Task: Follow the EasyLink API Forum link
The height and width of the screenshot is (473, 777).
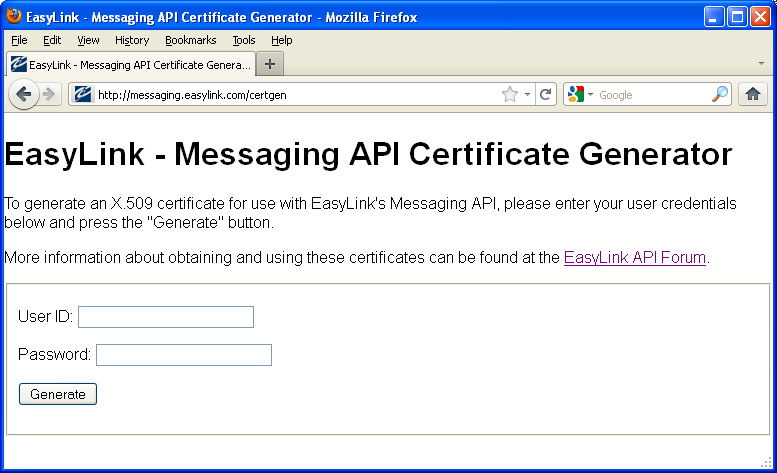Action: pos(635,258)
